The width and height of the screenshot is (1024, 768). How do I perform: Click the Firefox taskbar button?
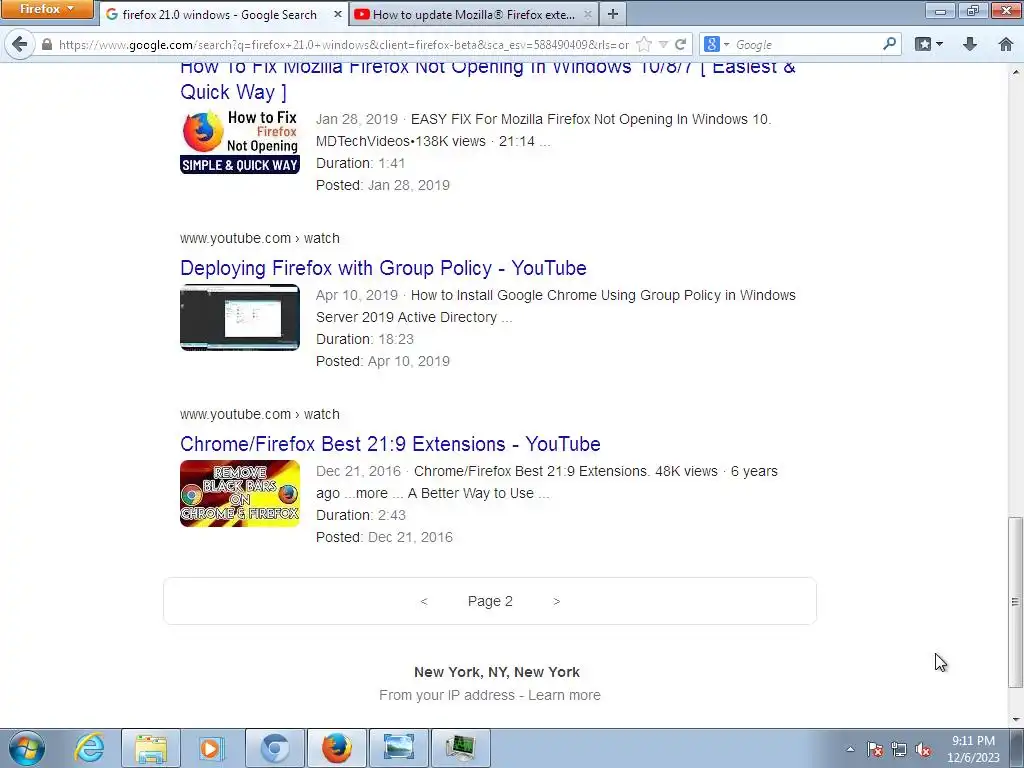click(337, 748)
